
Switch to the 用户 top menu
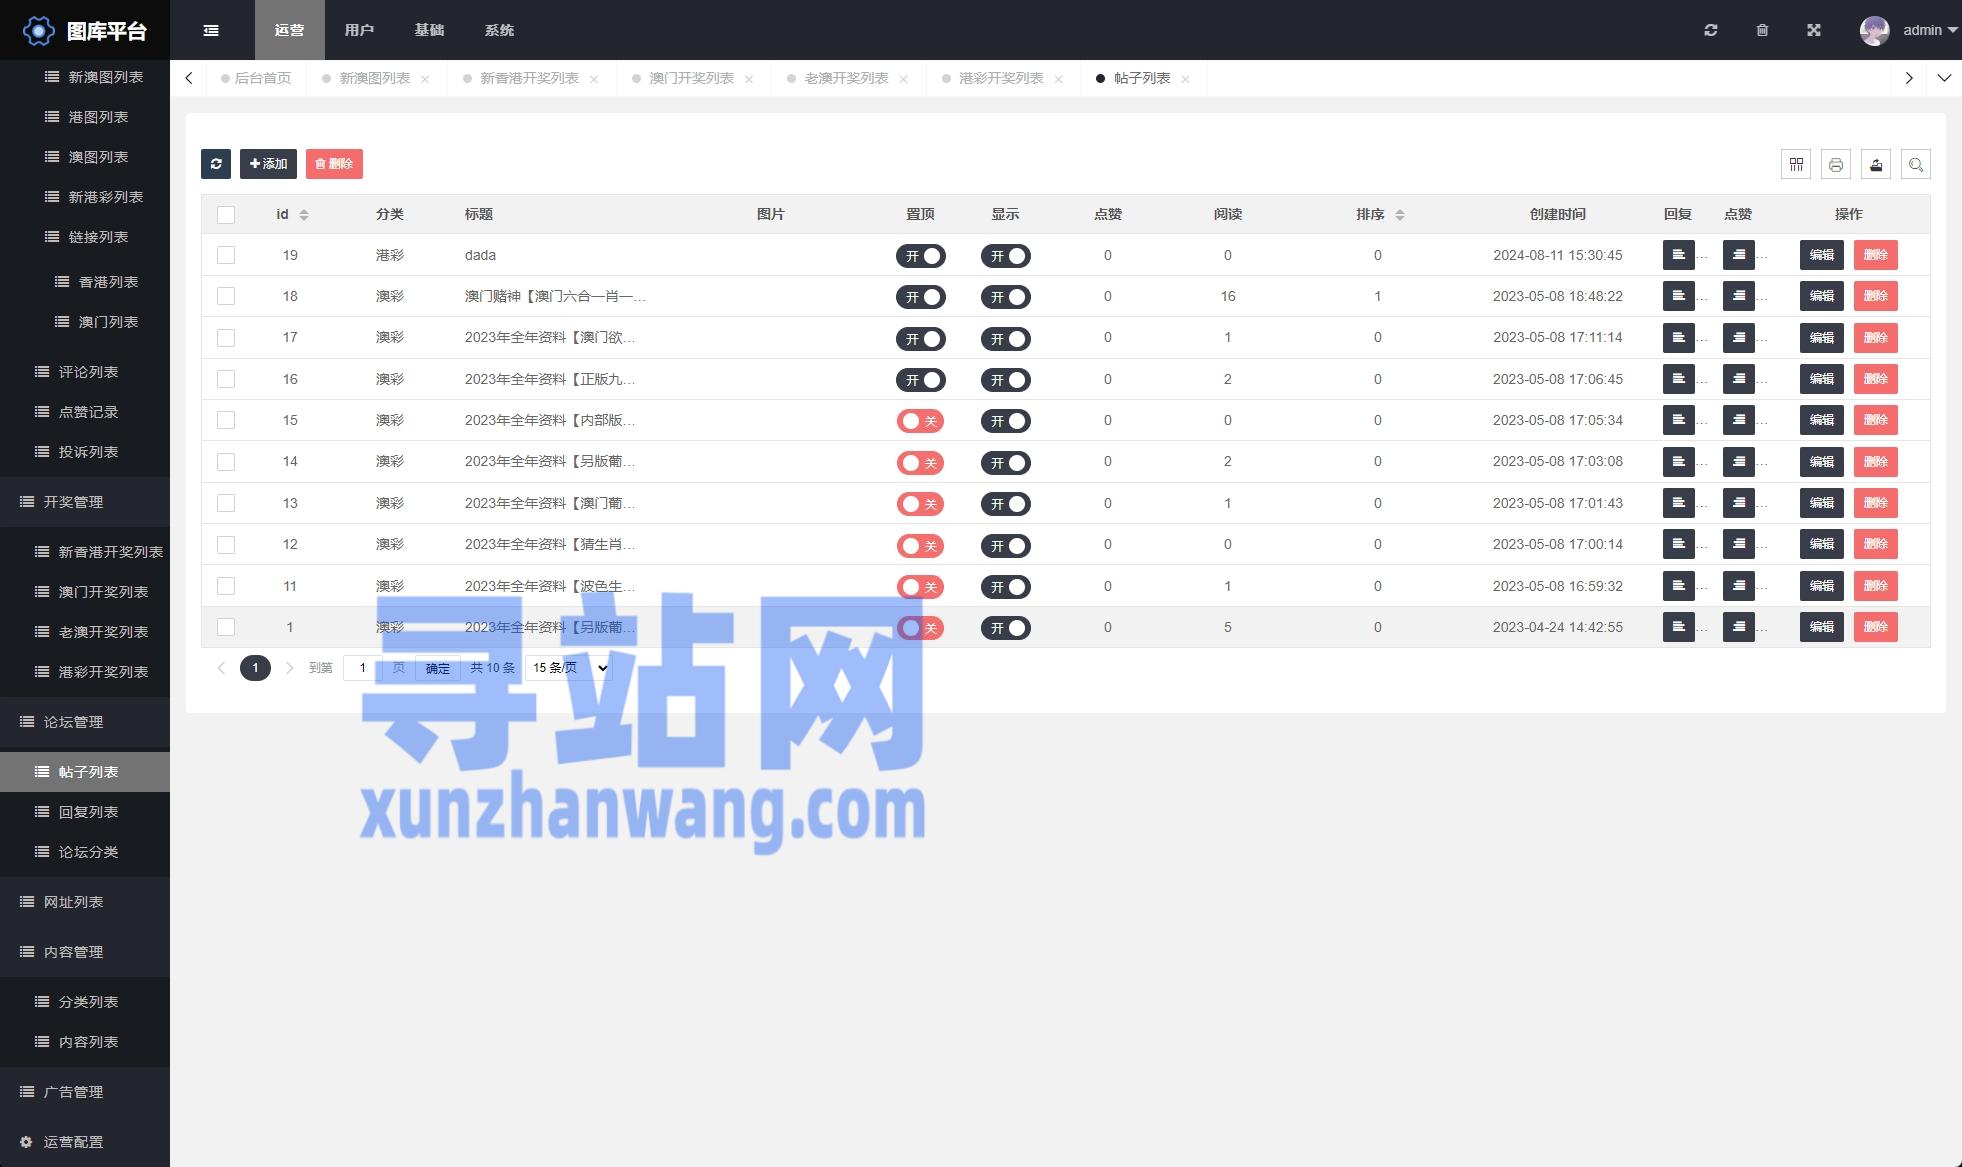coord(359,30)
